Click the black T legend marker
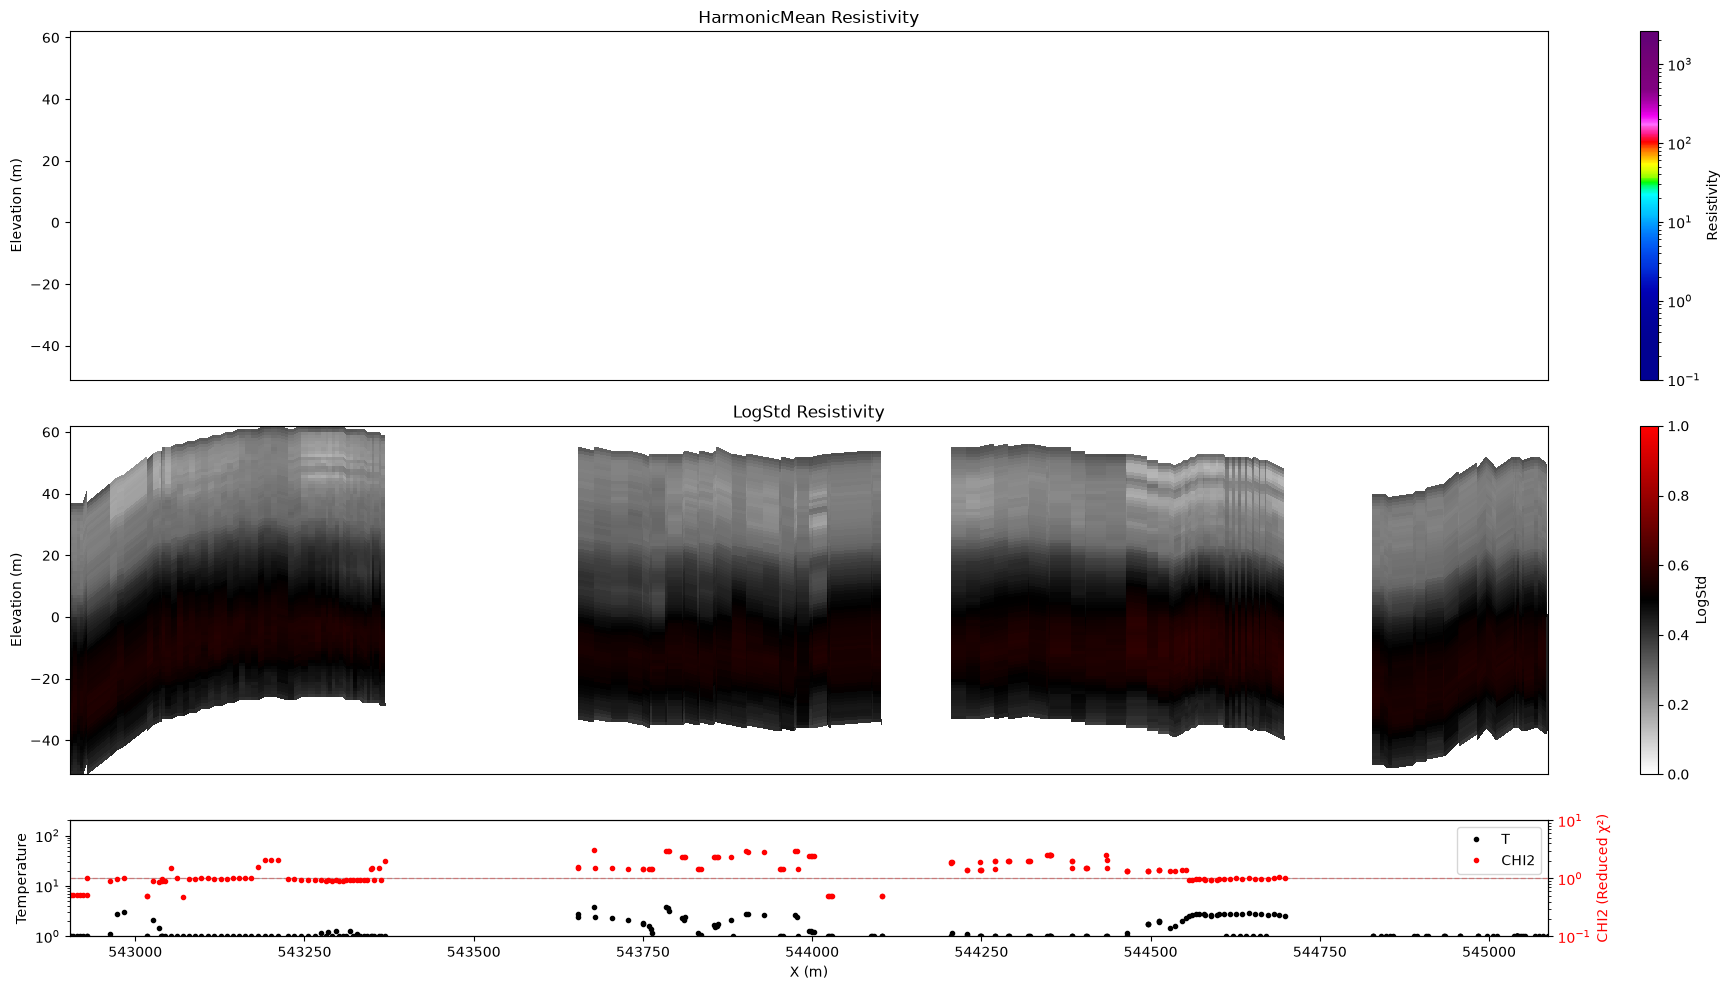 (x=1476, y=840)
